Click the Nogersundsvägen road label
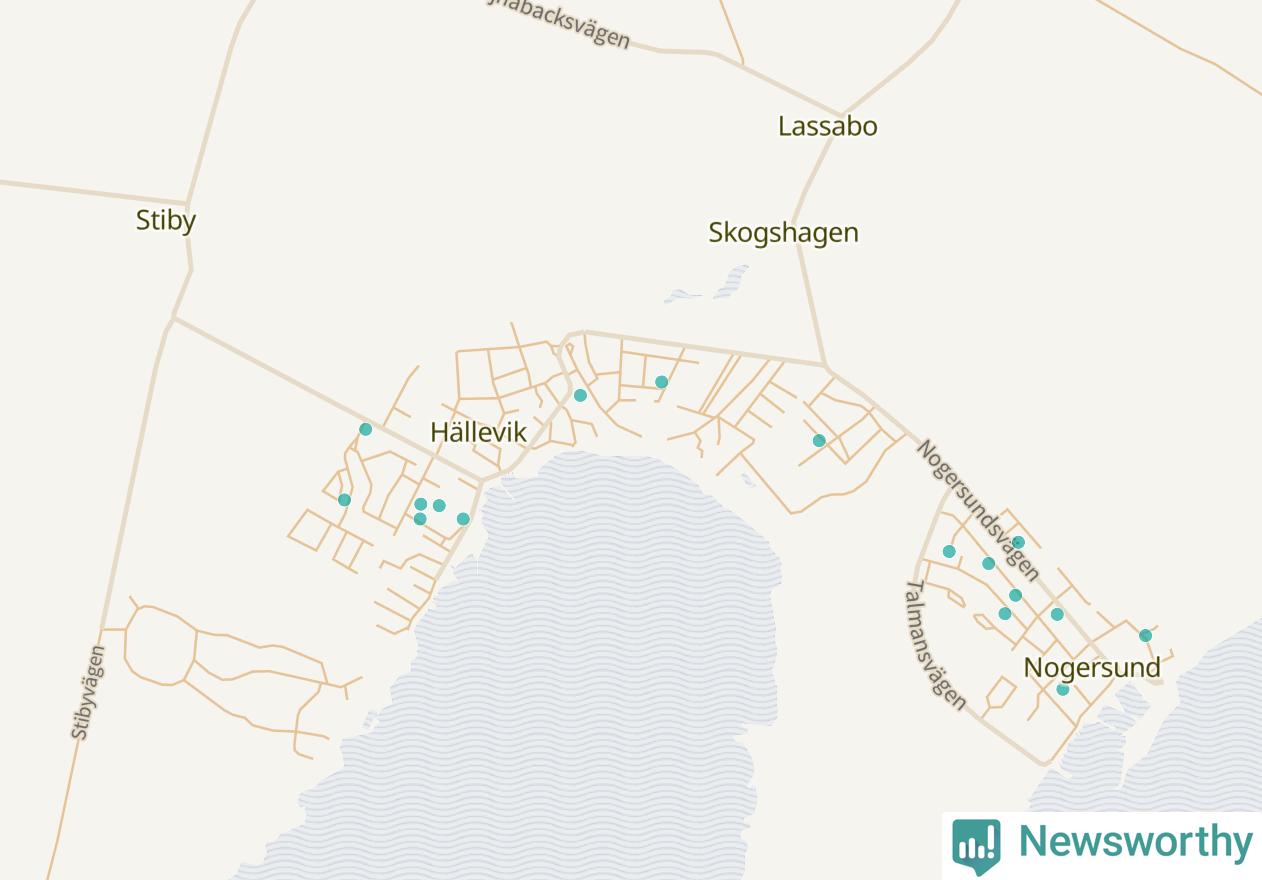This screenshot has width=1262, height=880. click(x=978, y=509)
